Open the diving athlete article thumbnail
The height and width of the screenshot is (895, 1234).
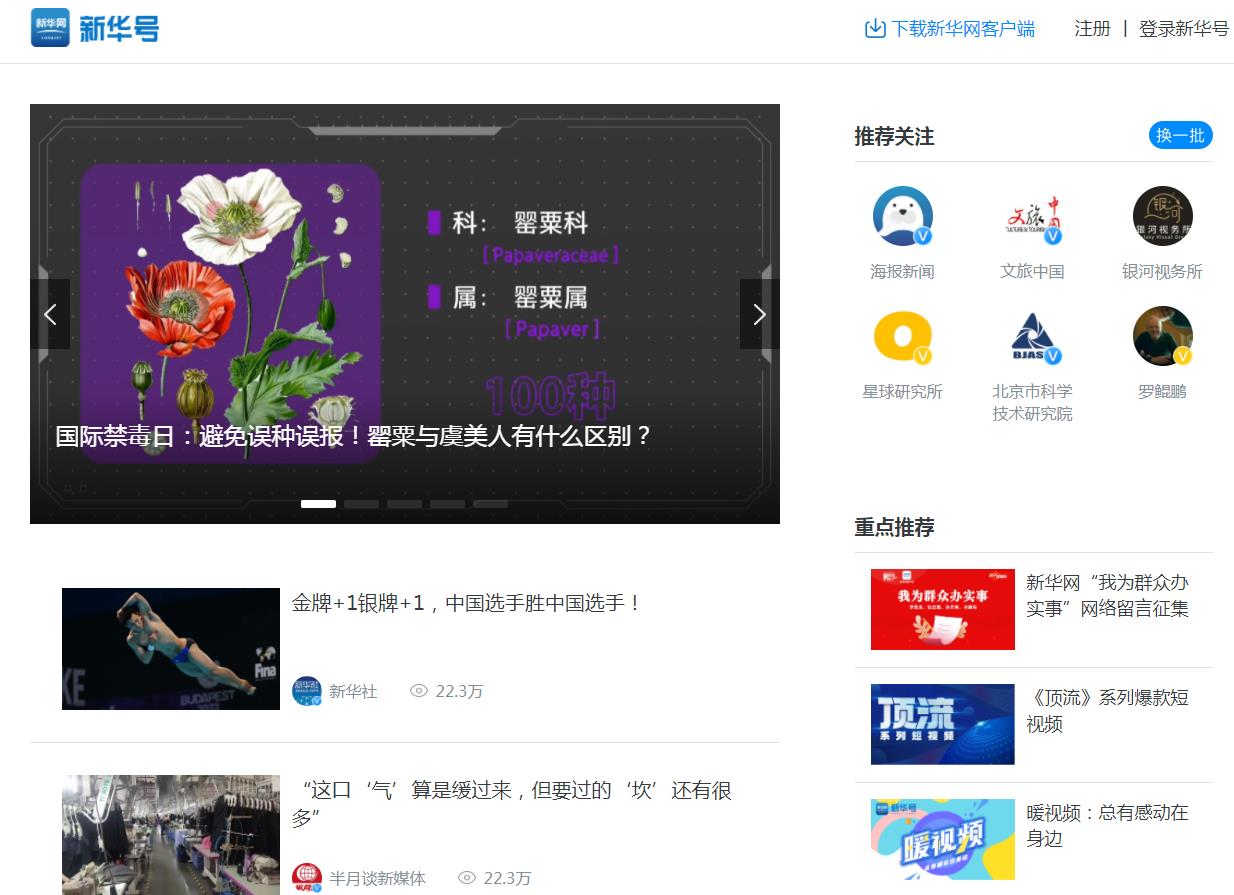pos(171,649)
